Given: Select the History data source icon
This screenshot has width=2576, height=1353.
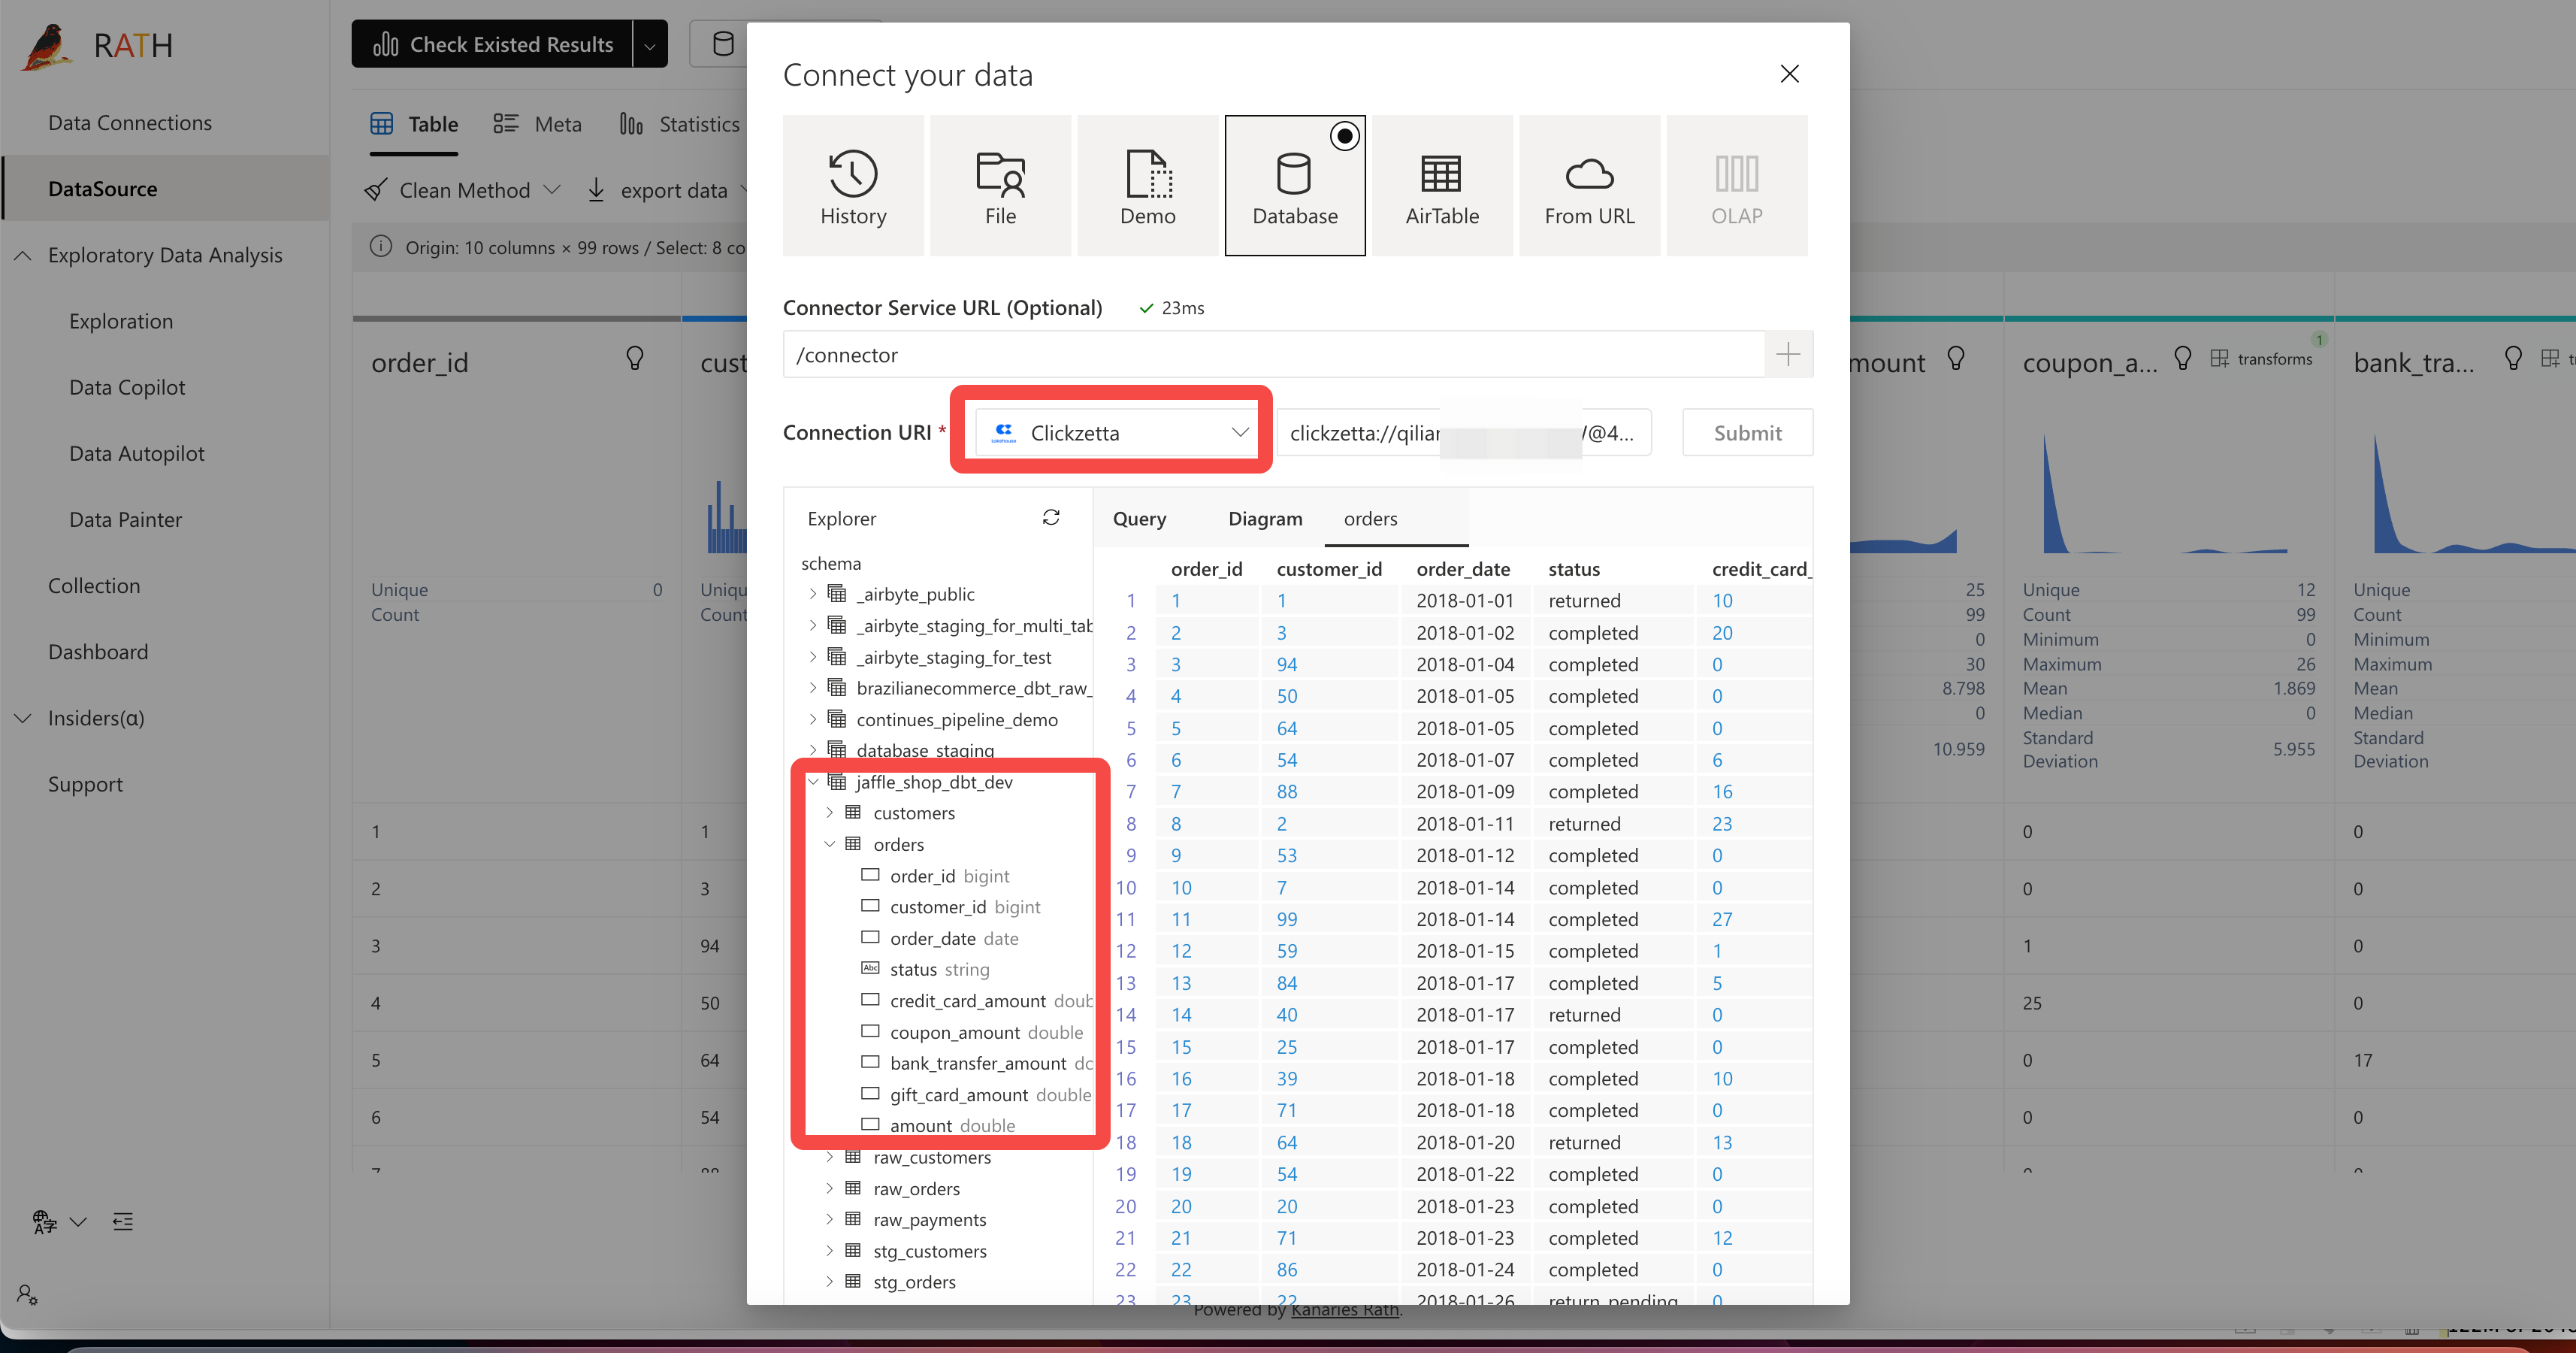Looking at the screenshot, I should tap(853, 186).
